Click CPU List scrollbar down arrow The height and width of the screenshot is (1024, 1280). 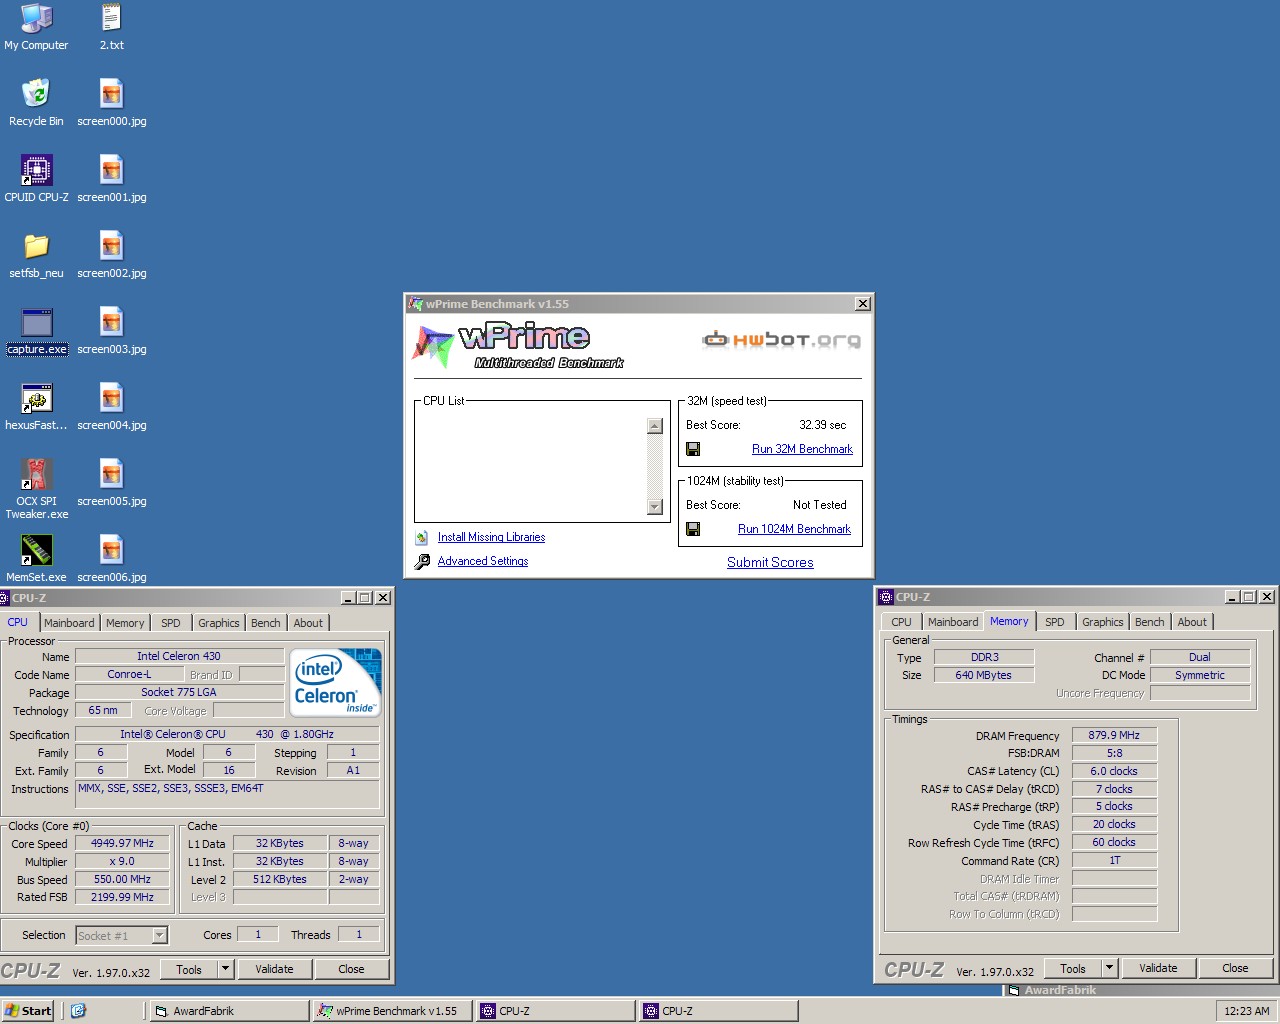point(655,506)
